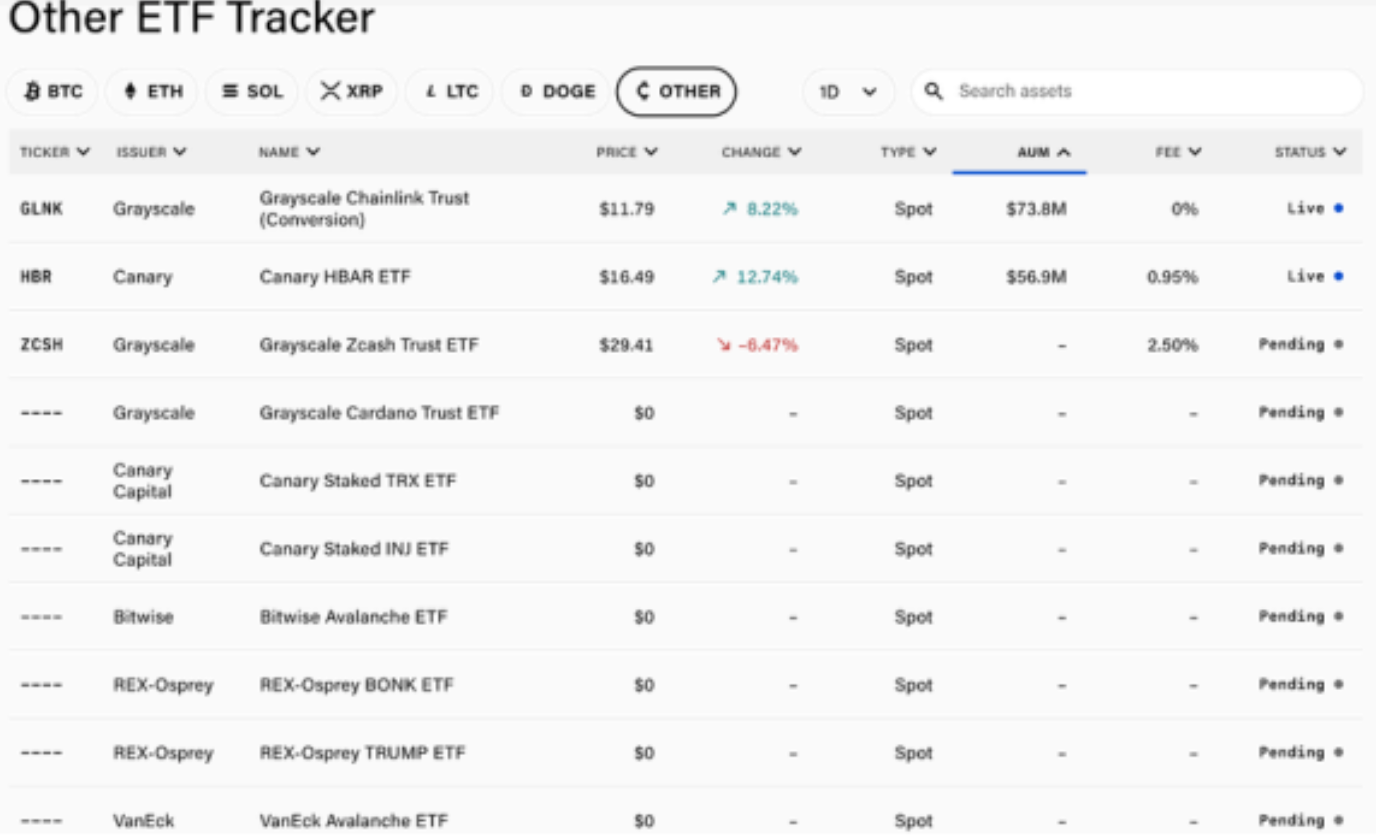Click the magnifying glass search icon
Screen dimensions: 1376x838
(x=934, y=91)
